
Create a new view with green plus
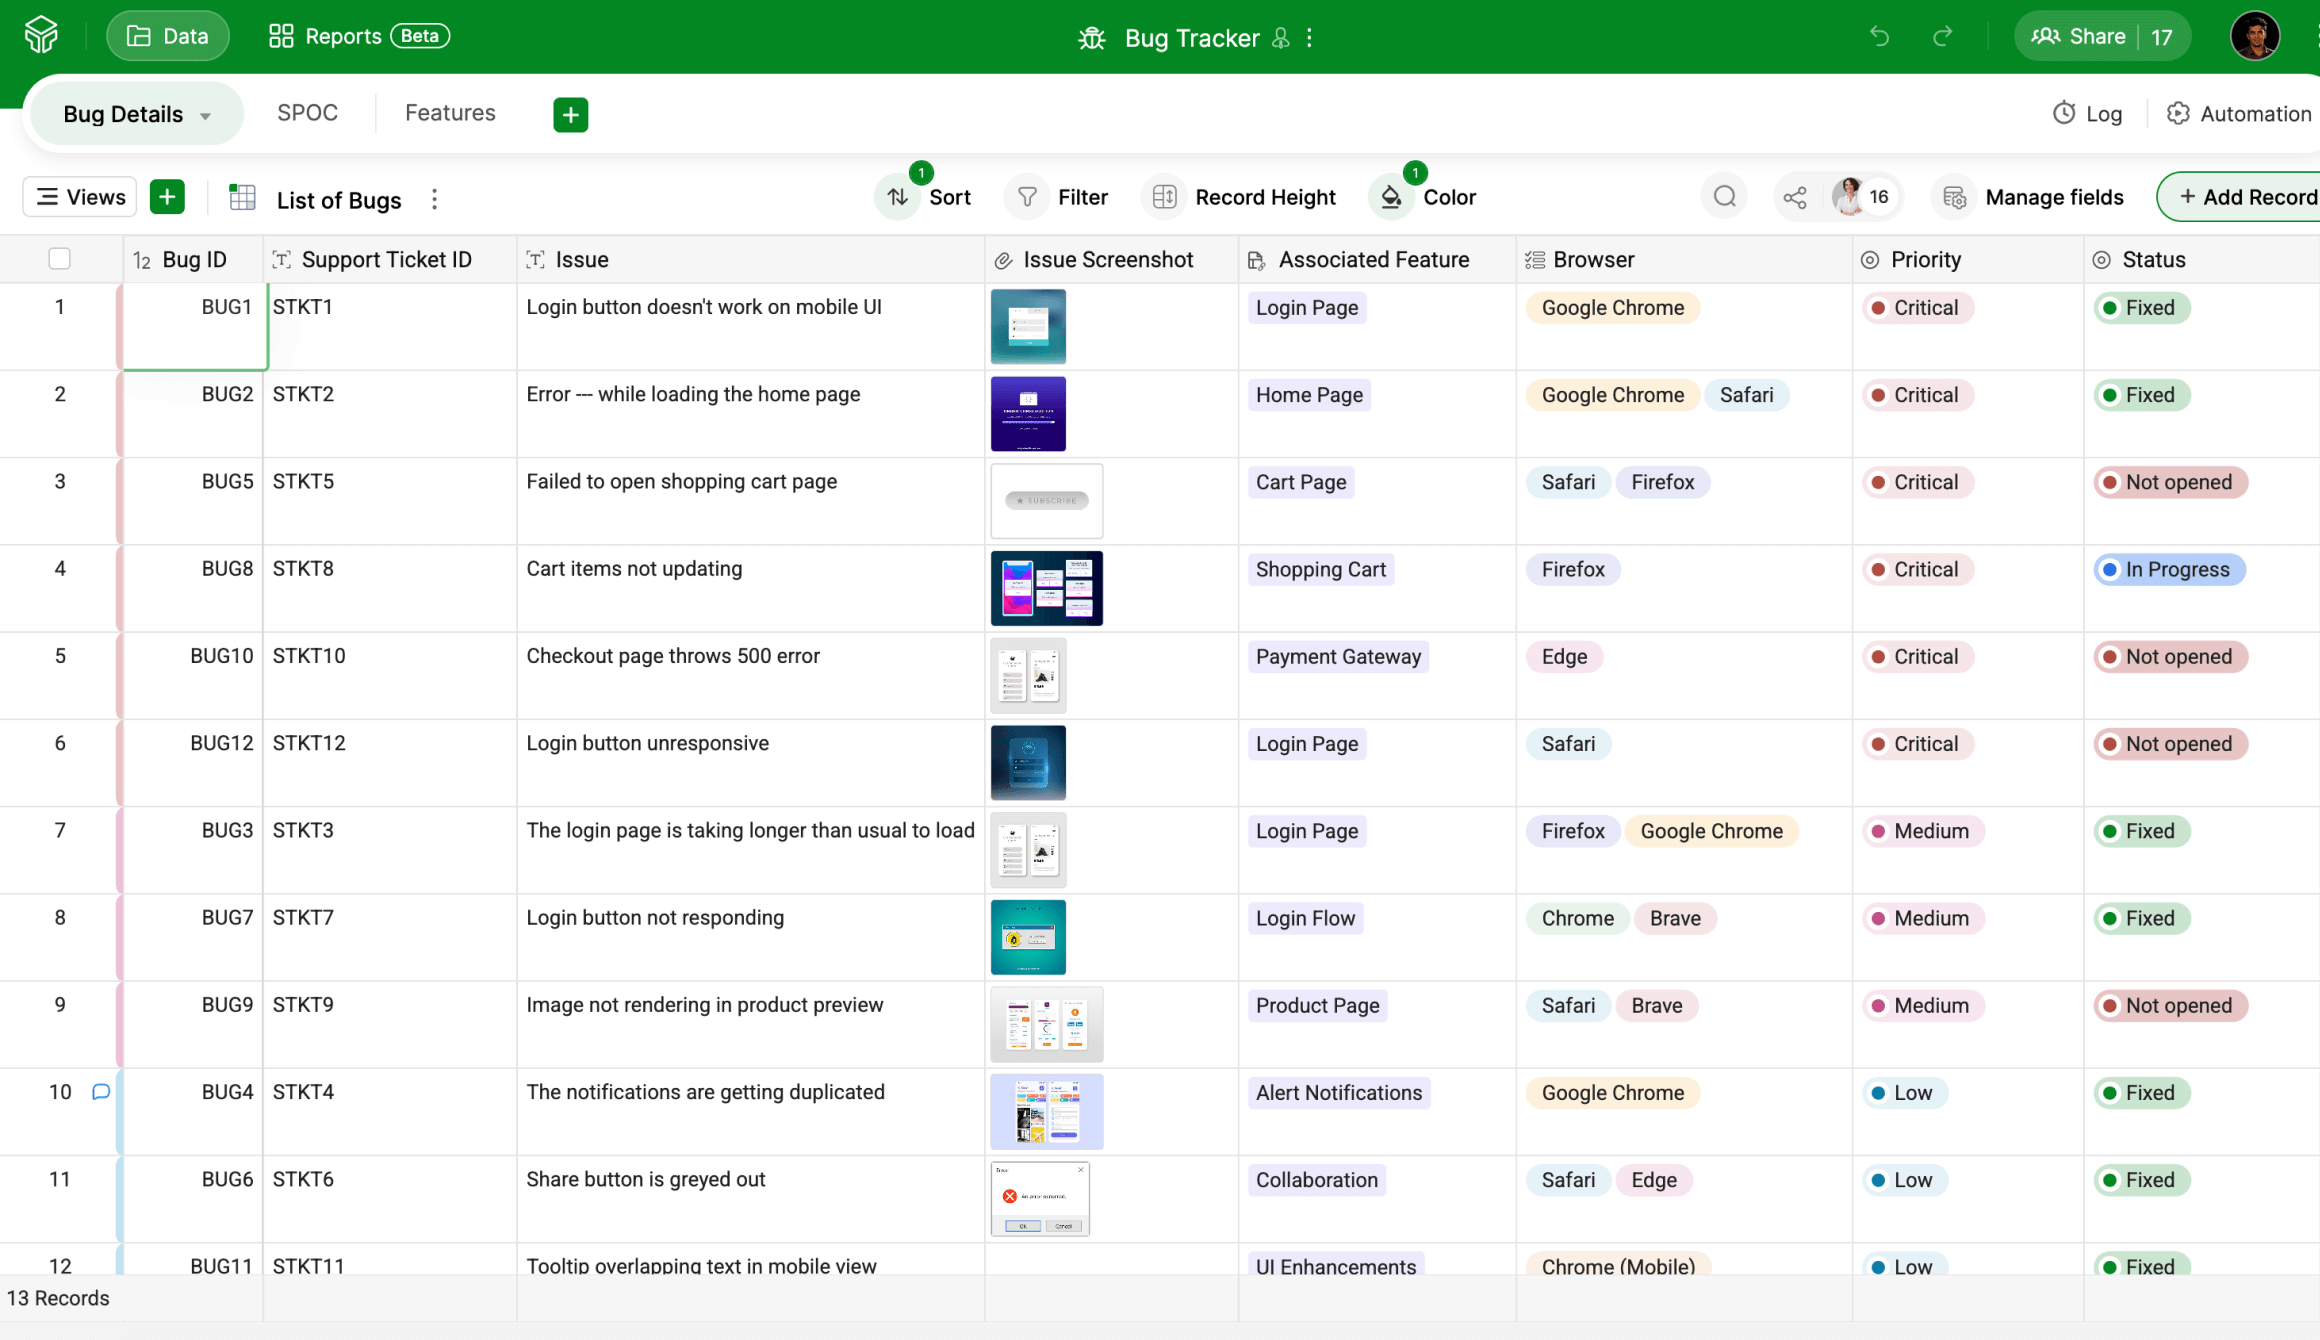167,197
